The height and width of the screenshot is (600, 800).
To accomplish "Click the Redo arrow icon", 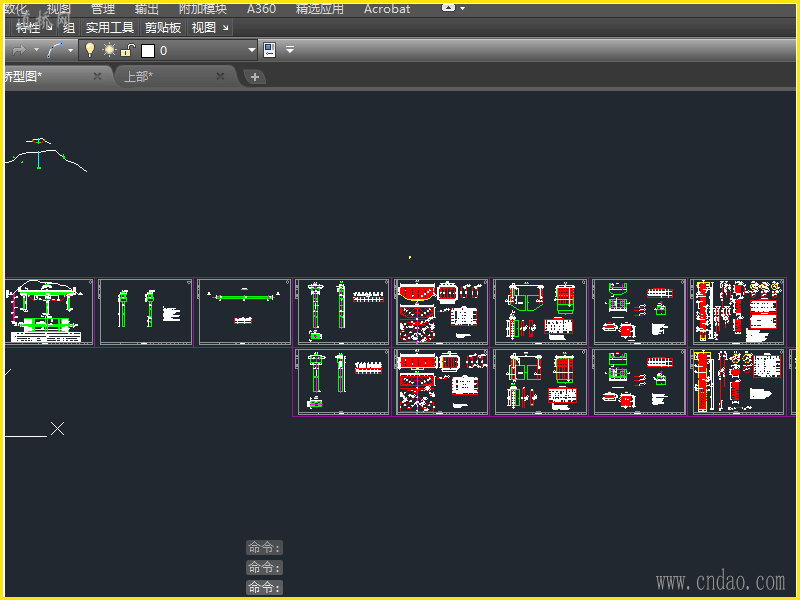I will click(x=19, y=50).
